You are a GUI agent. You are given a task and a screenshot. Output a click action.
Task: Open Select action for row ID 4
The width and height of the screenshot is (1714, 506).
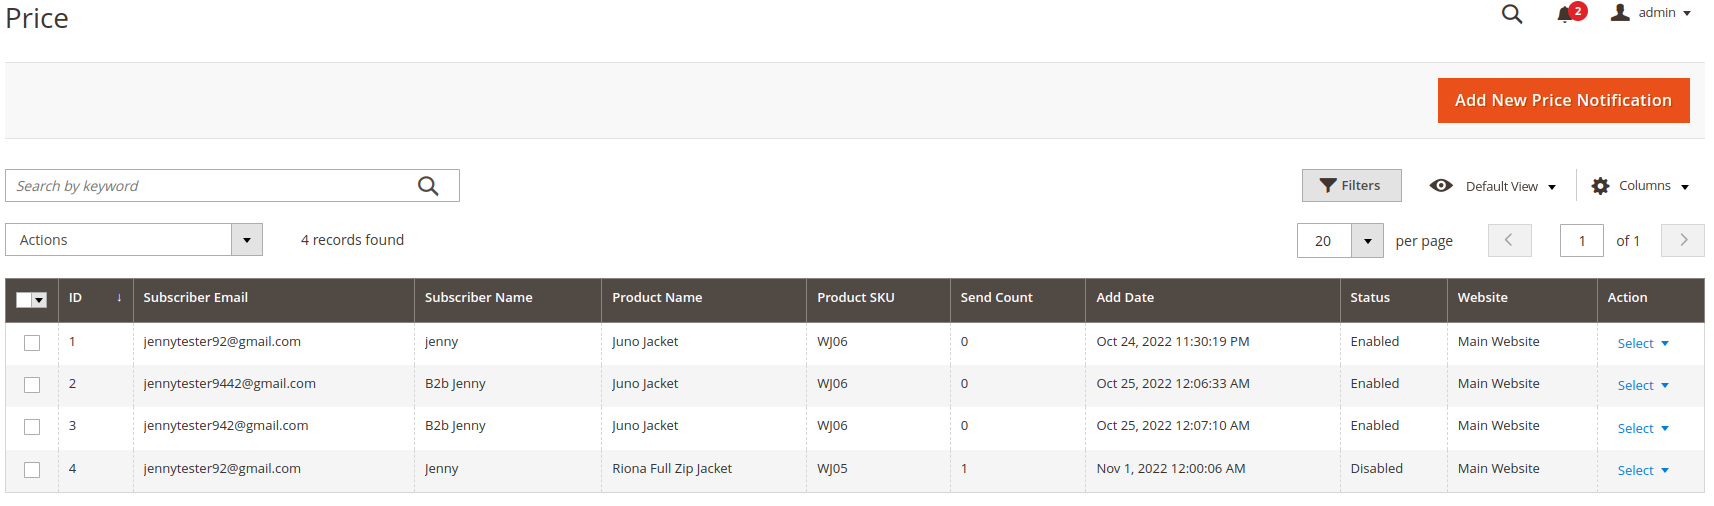point(1643,470)
